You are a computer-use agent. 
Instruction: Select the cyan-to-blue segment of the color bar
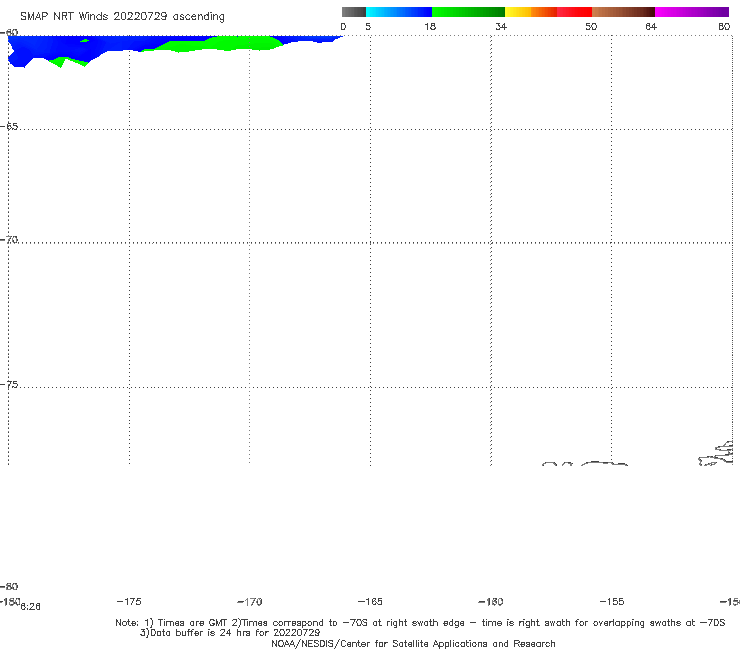click(x=399, y=12)
